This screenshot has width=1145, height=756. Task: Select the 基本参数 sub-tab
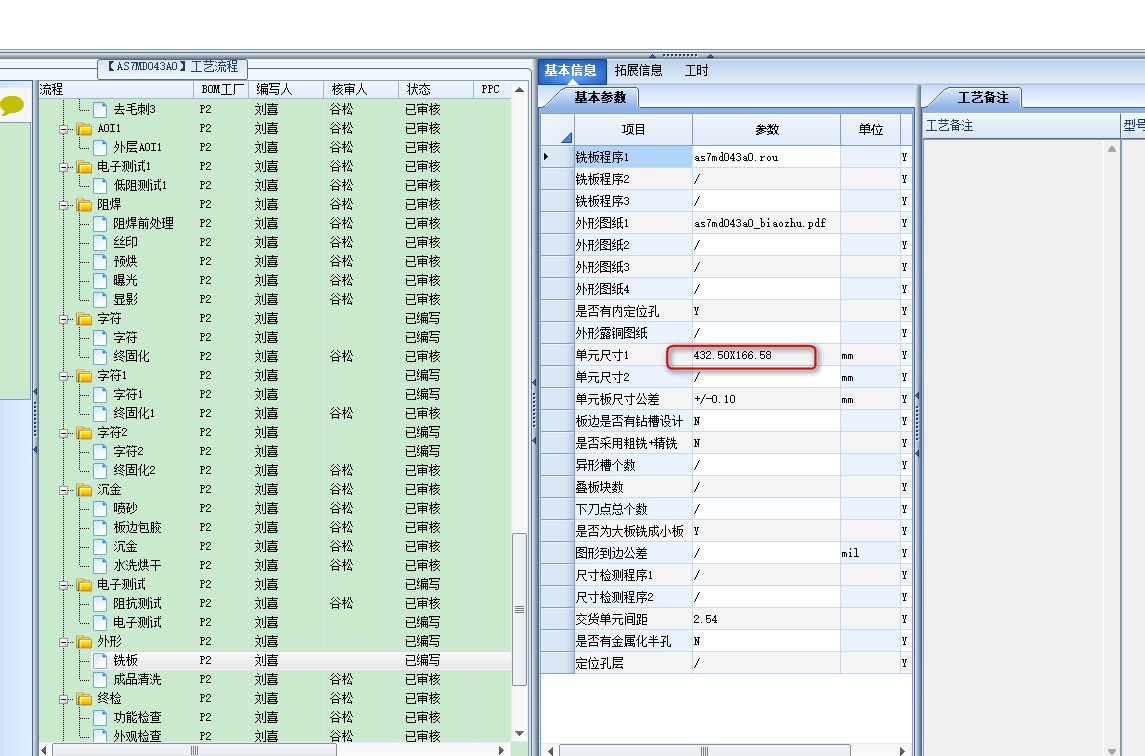pos(600,97)
